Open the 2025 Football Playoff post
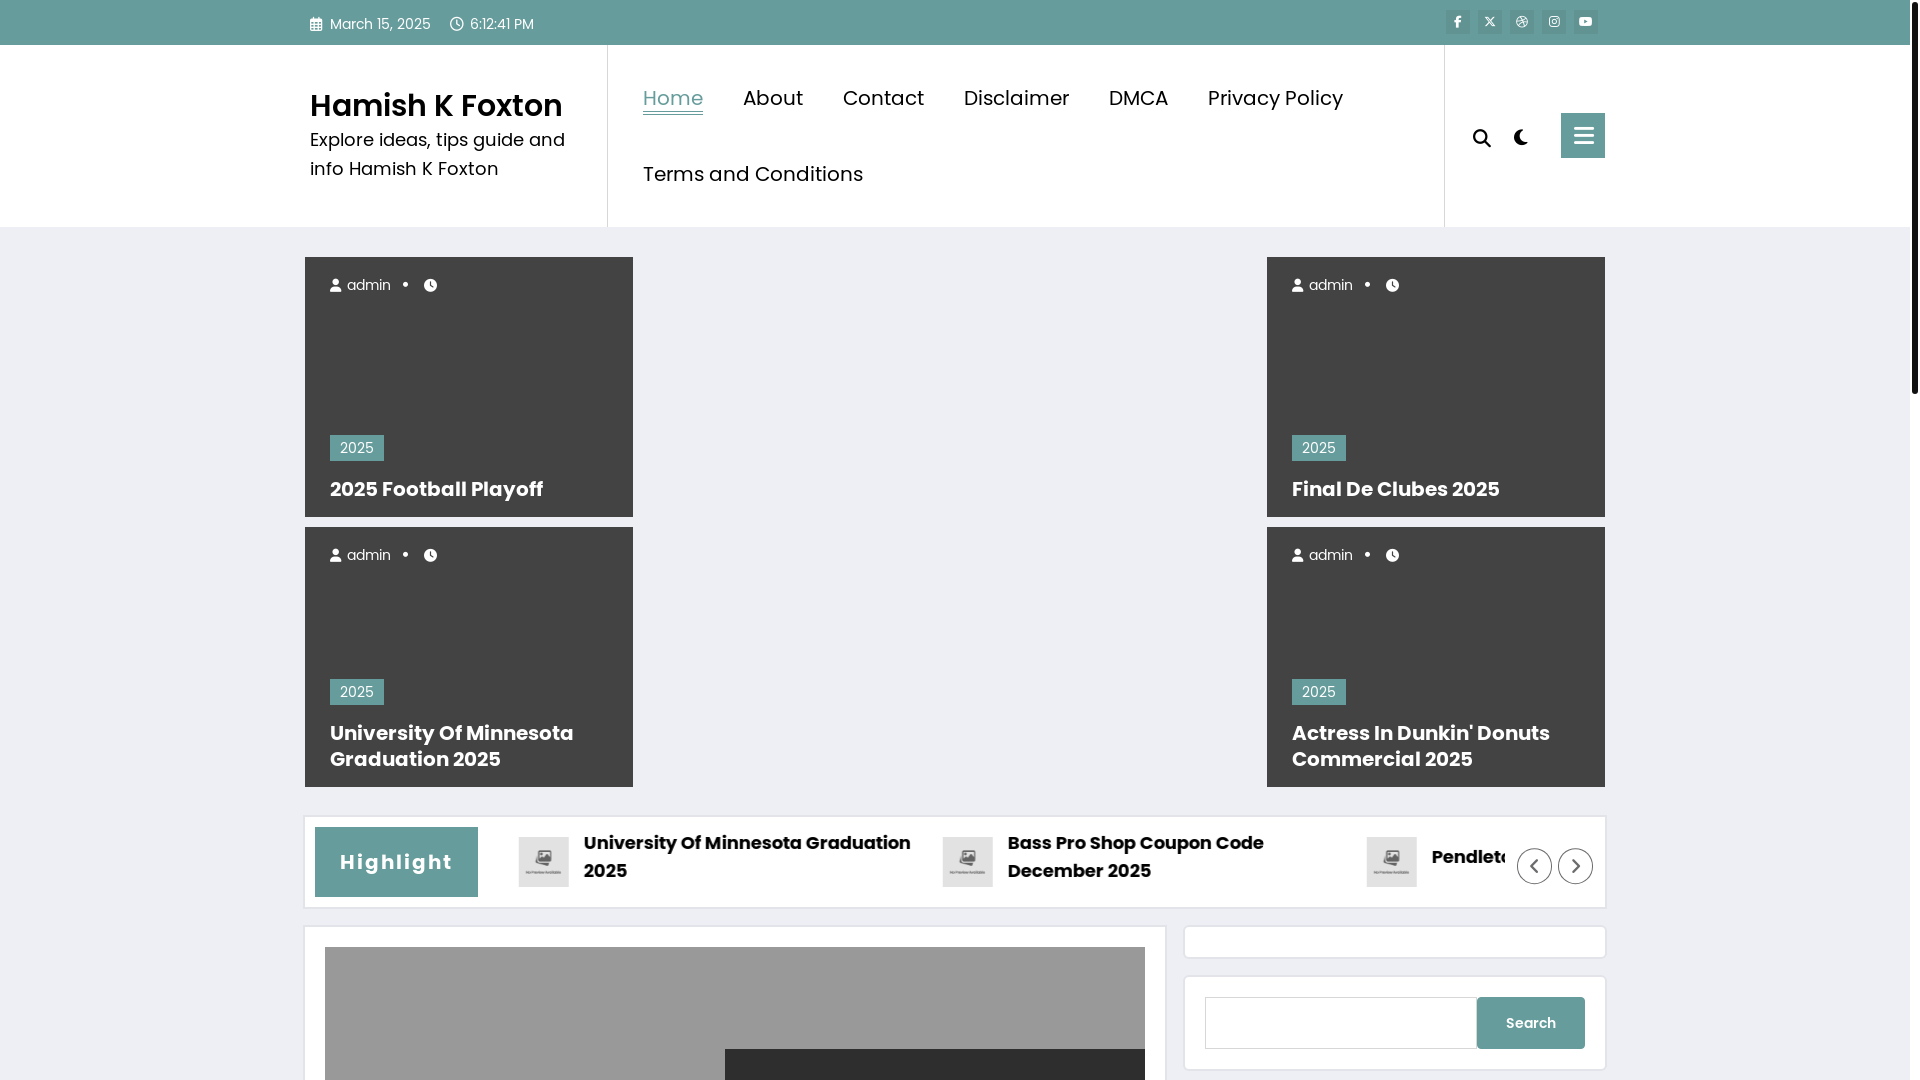The image size is (1920, 1080). [436, 489]
